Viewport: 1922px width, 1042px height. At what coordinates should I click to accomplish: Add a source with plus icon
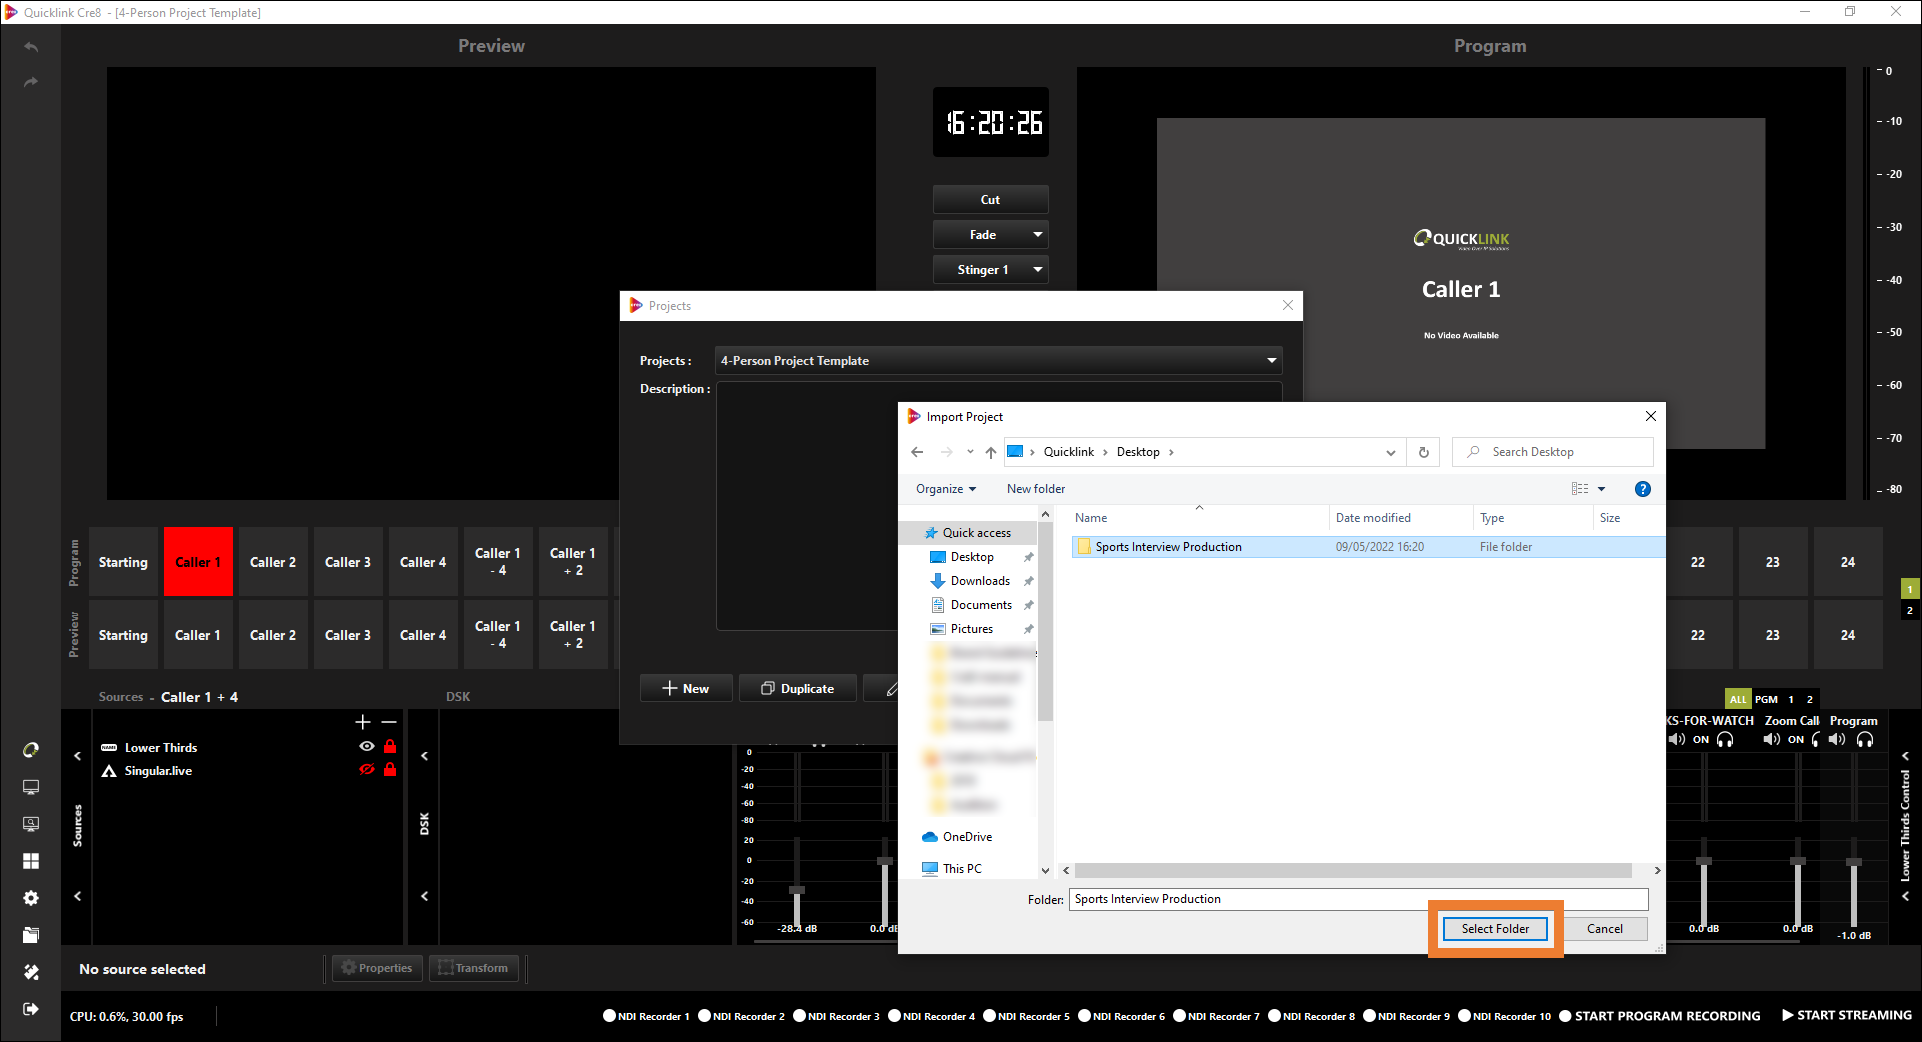click(x=363, y=722)
